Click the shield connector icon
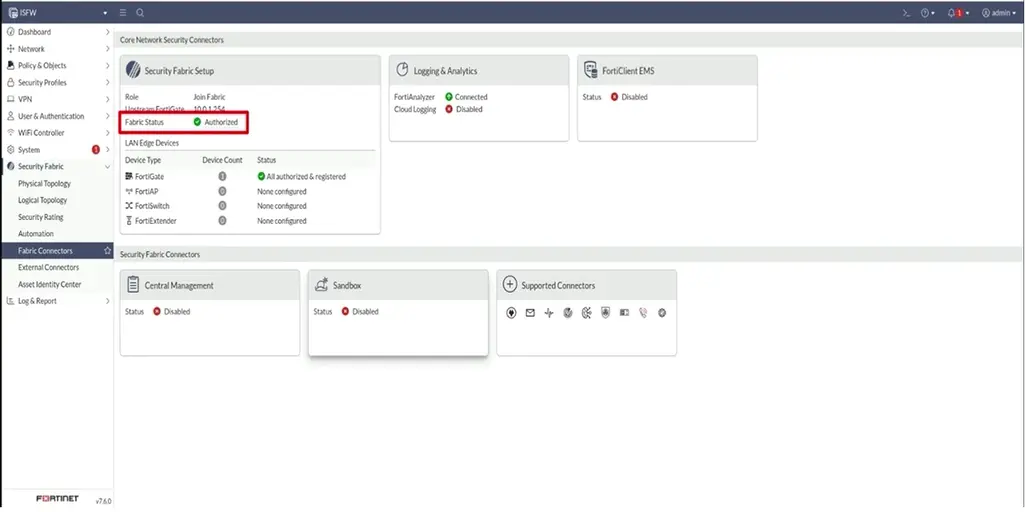 pyautogui.click(x=605, y=313)
